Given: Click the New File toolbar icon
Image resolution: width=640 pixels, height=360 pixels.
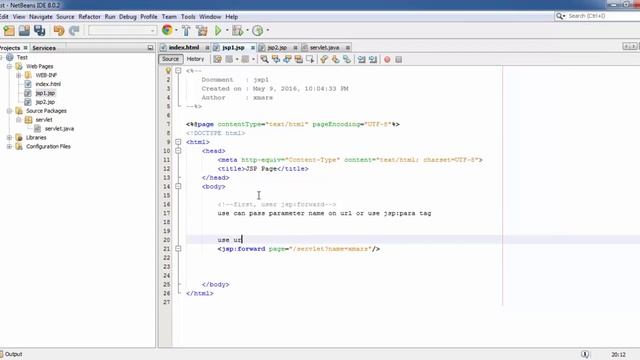Looking at the screenshot, I should click(9, 31).
